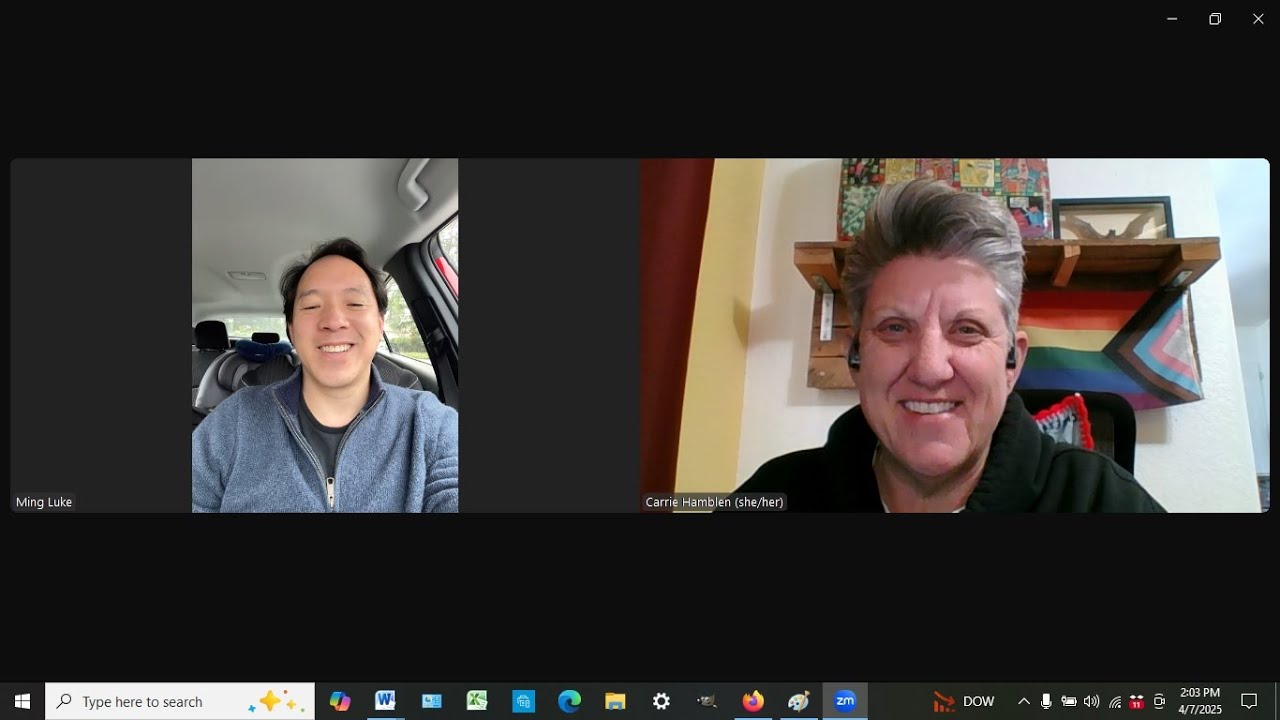Open the Windows Start menu
Screen dimensions: 1280x720
click(x=22, y=701)
